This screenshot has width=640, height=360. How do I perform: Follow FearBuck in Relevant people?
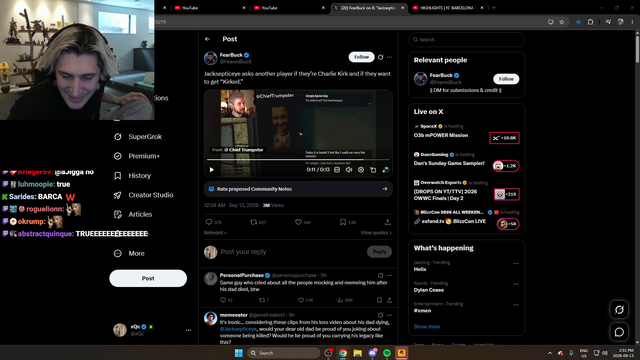(506, 79)
